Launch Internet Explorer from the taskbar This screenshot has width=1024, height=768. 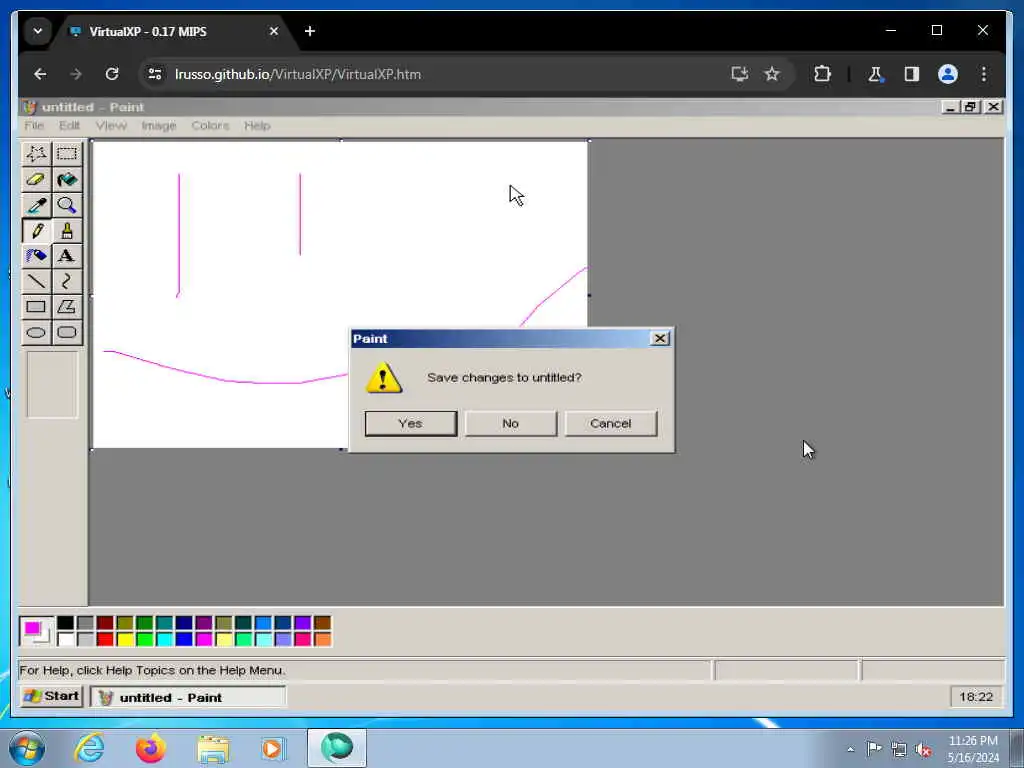[x=89, y=748]
